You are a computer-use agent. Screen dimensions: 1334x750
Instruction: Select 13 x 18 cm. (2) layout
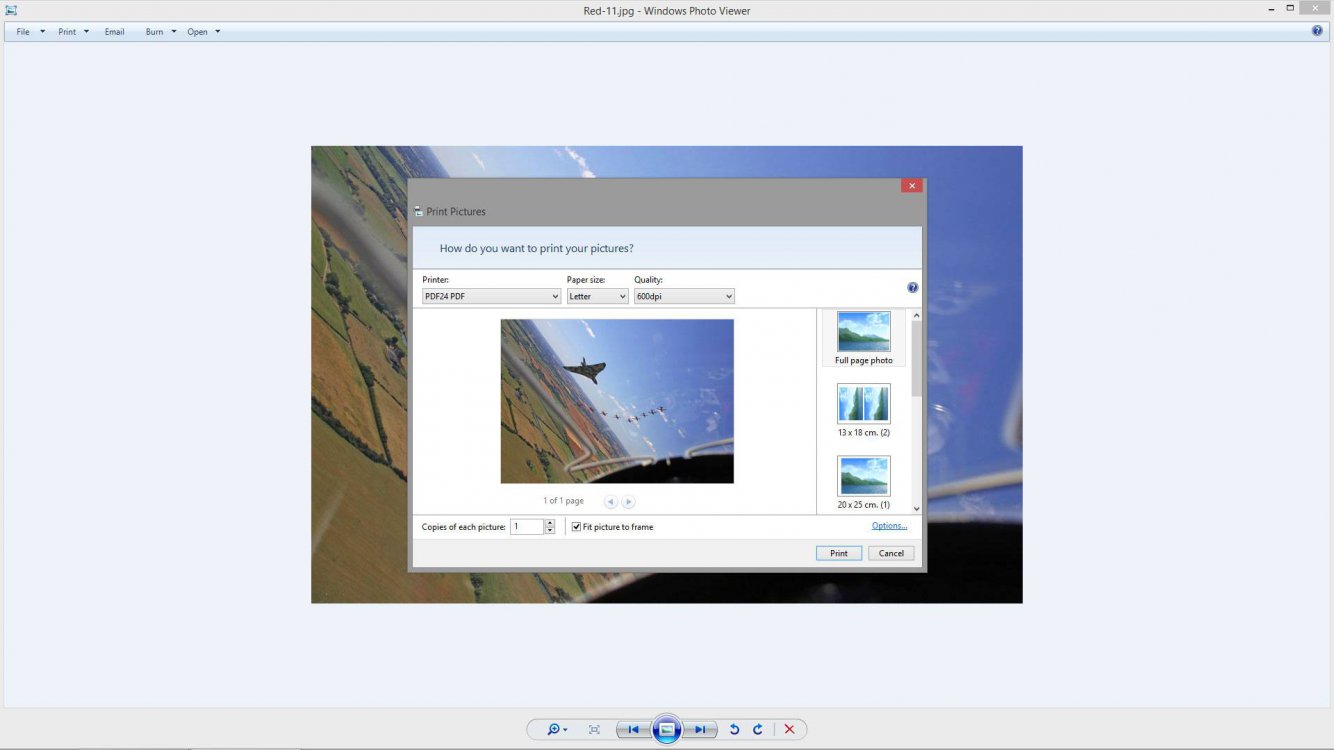pyautogui.click(x=864, y=411)
